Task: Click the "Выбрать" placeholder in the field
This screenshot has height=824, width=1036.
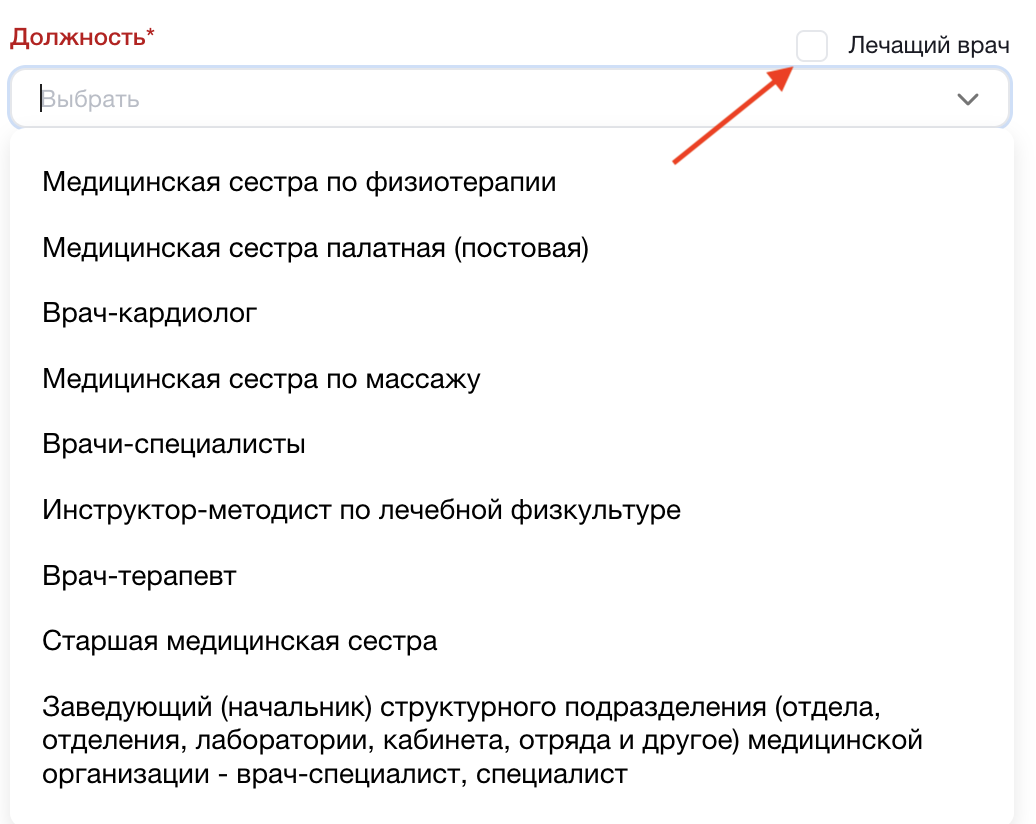Action: 90,100
